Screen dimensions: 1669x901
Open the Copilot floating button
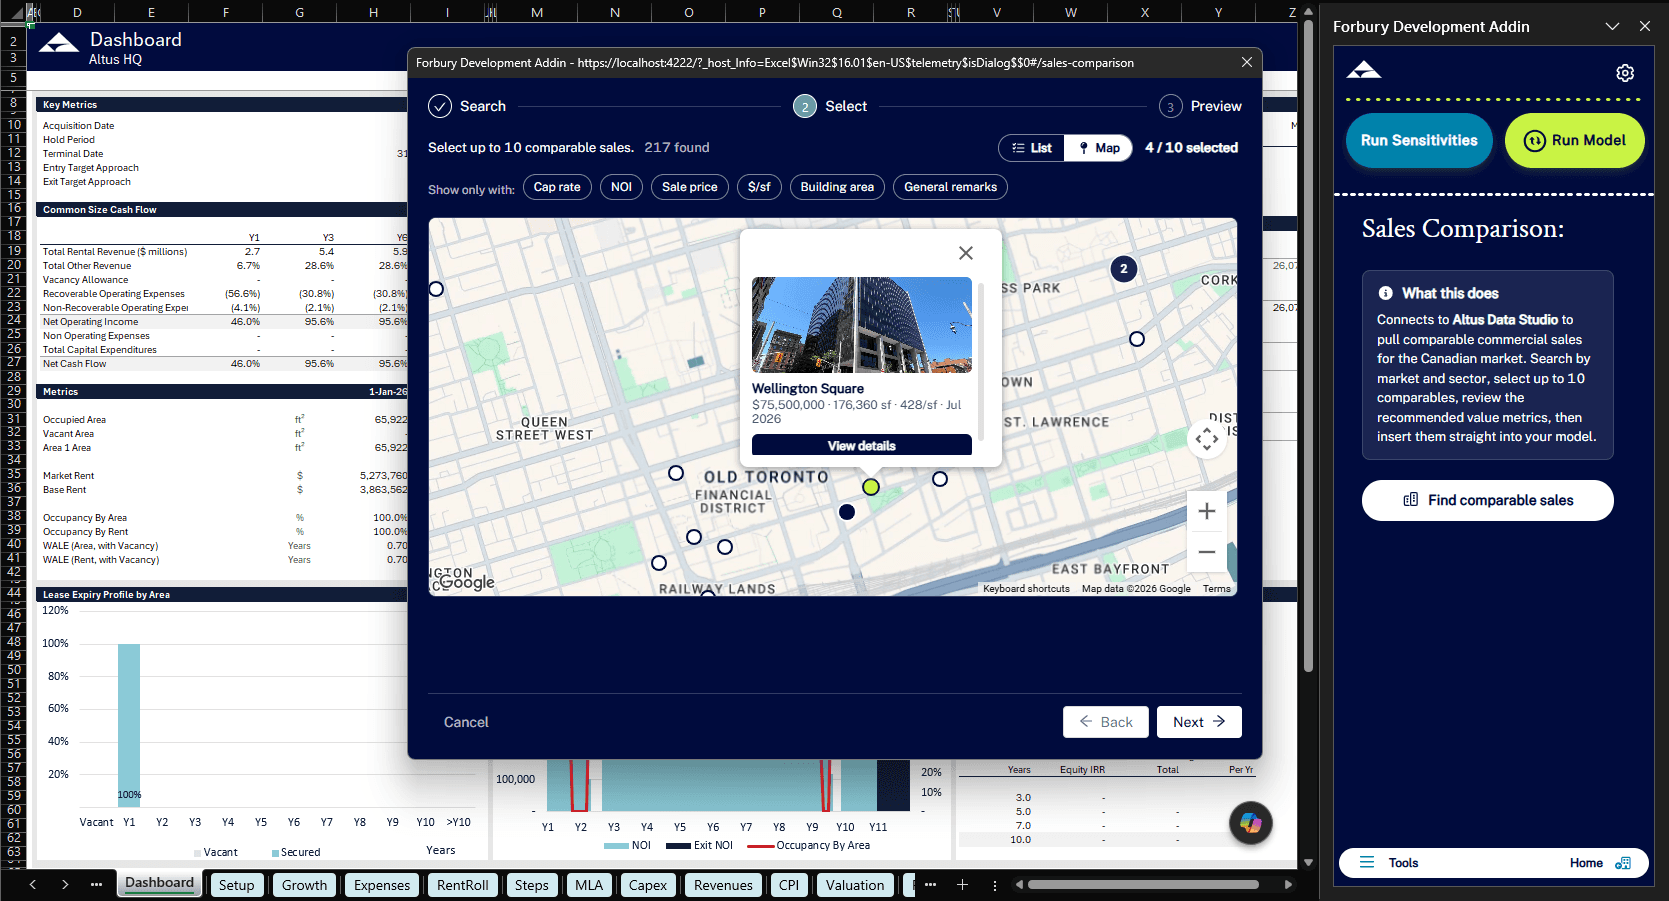pos(1251,823)
